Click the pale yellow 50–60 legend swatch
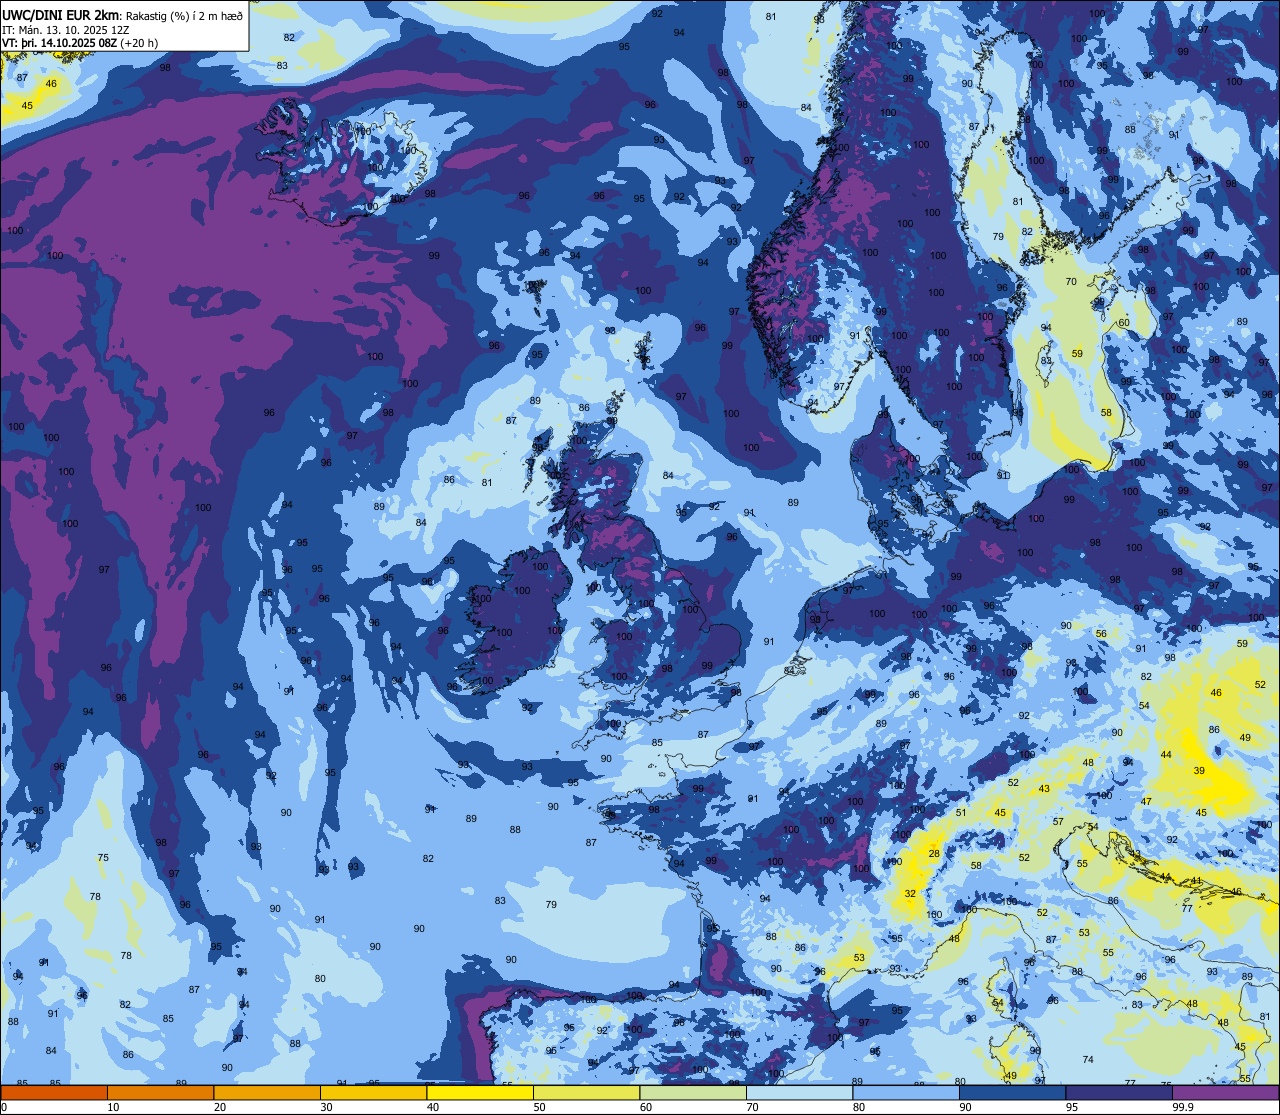The width and height of the screenshot is (1280, 1115). click(x=586, y=1093)
